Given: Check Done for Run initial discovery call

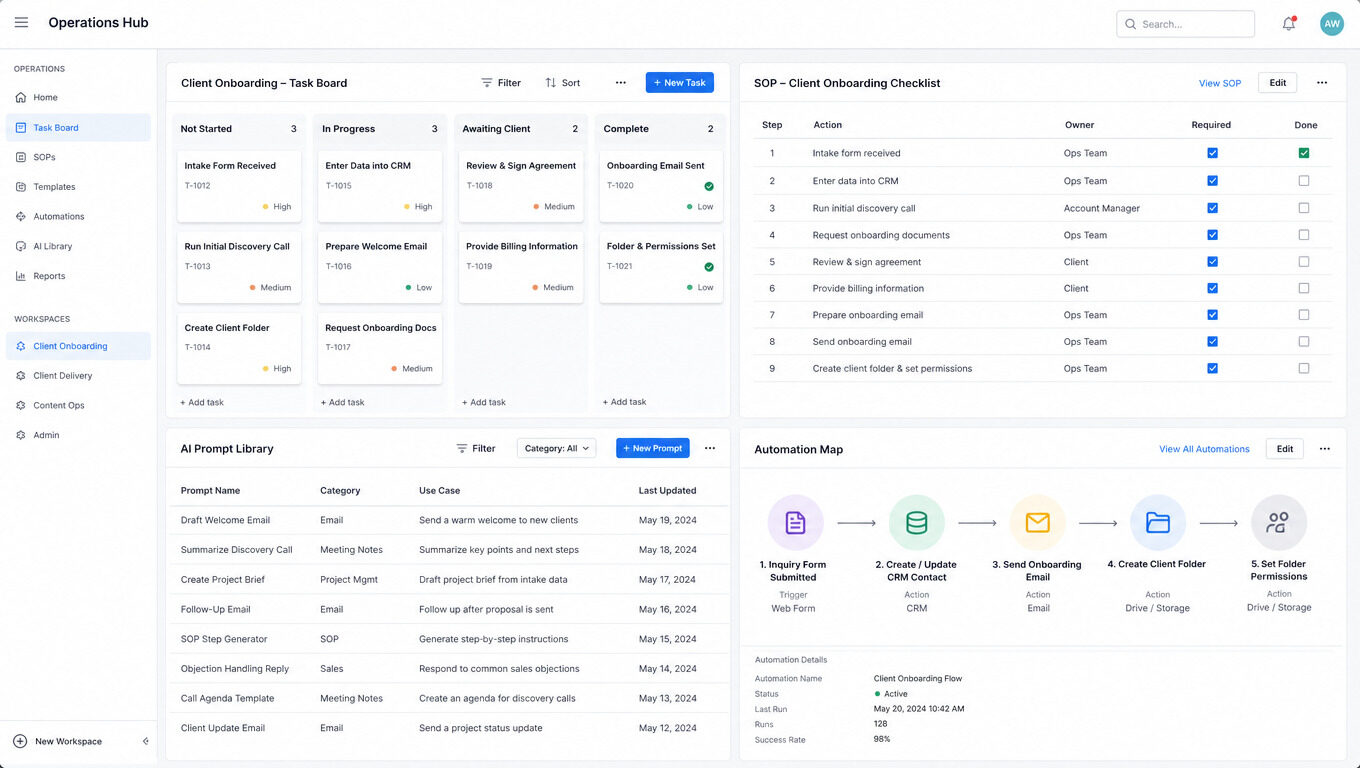Looking at the screenshot, I should point(1304,208).
